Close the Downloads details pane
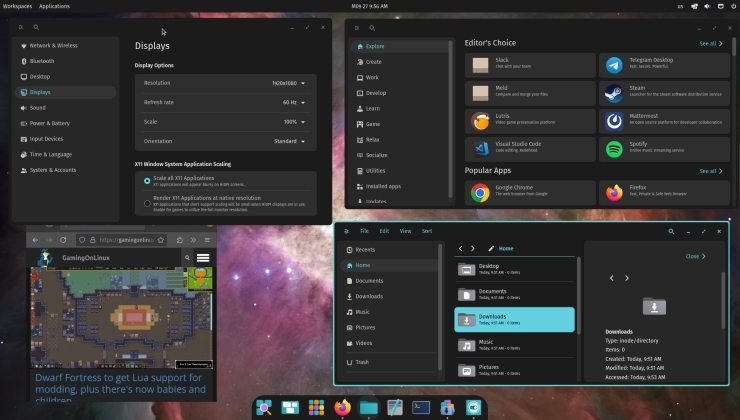 click(695, 256)
